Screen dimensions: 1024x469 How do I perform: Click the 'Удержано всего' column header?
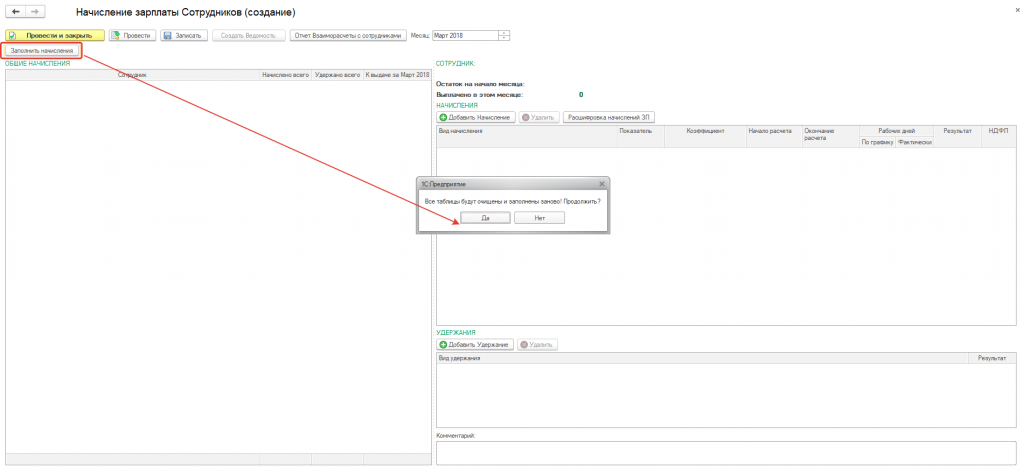(338, 75)
